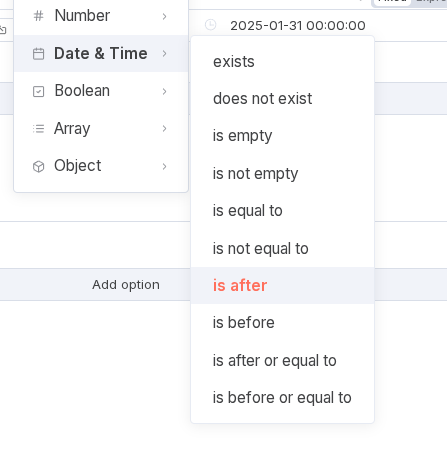Click the Add option button

126,285
